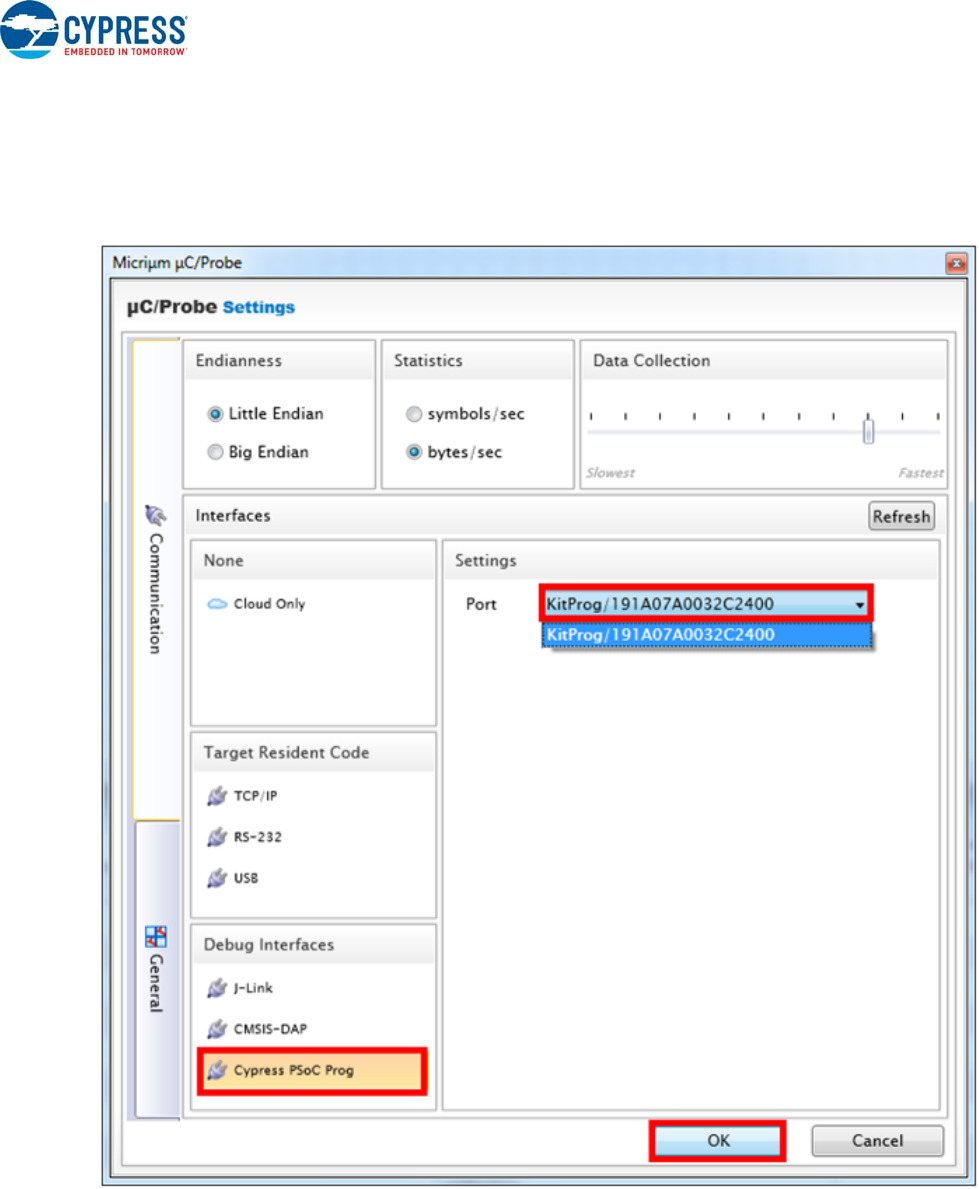Choose the TCP/IP interface plug icon
This screenshot has width=979, height=1189.
pyautogui.click(x=217, y=796)
